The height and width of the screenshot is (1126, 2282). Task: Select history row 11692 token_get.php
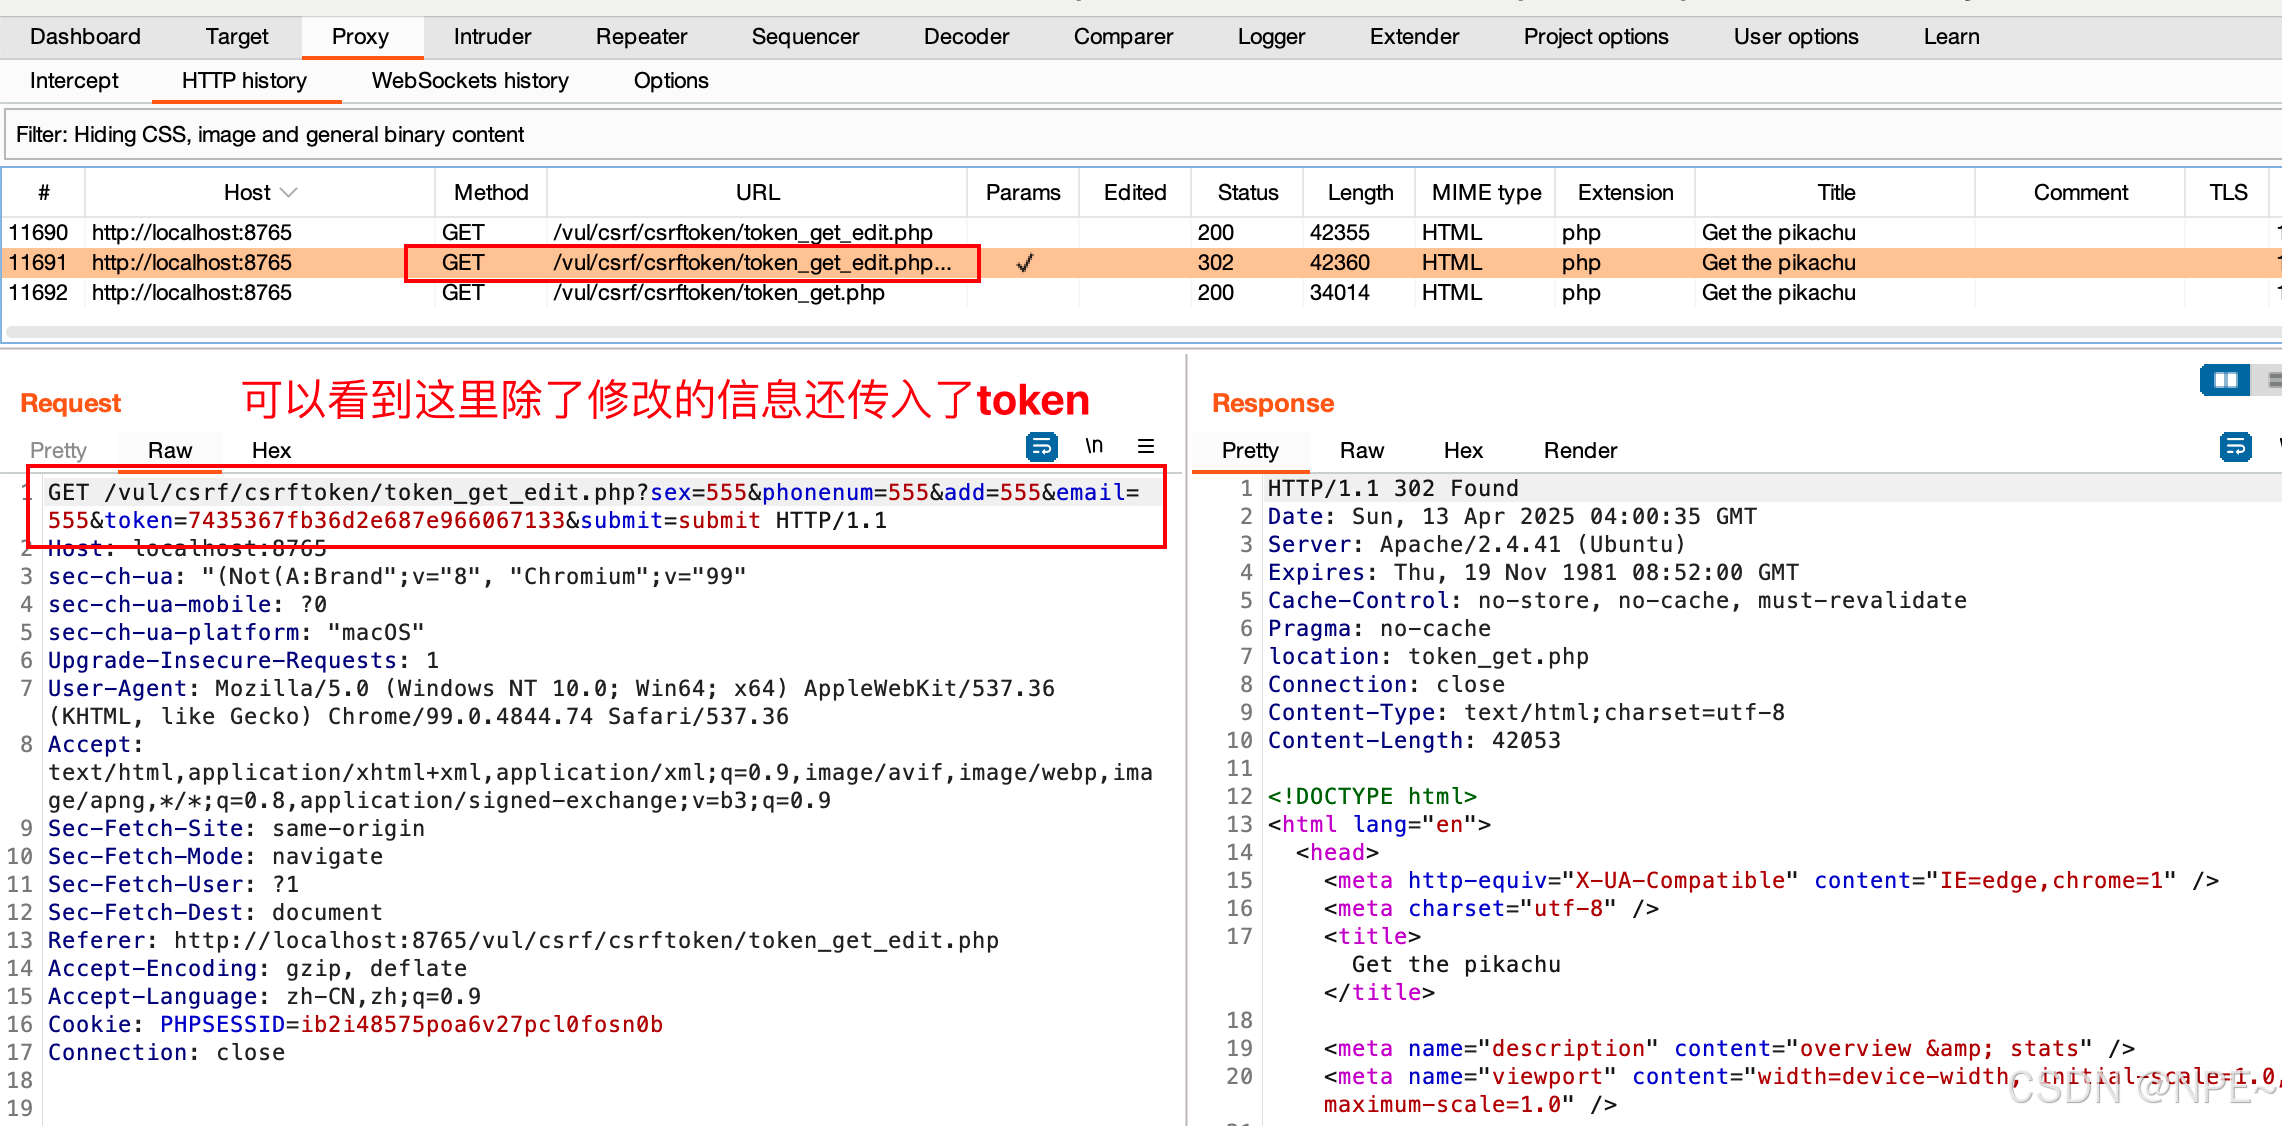point(718,293)
